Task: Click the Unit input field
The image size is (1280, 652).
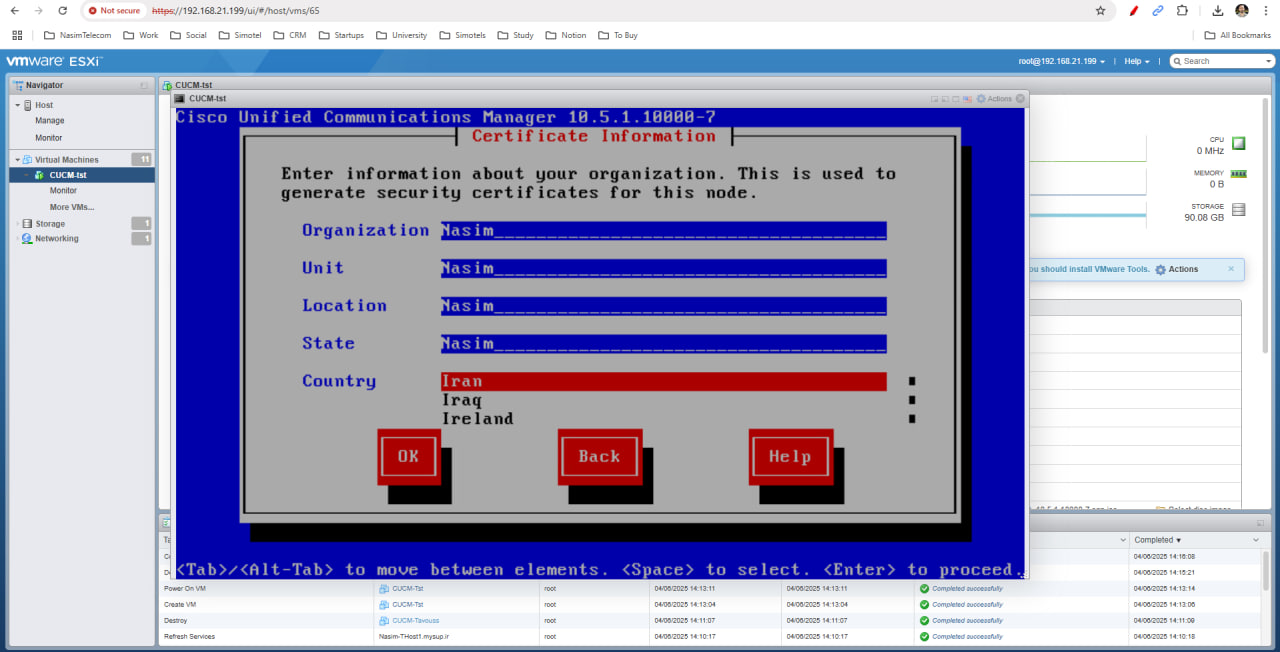Action: [664, 268]
